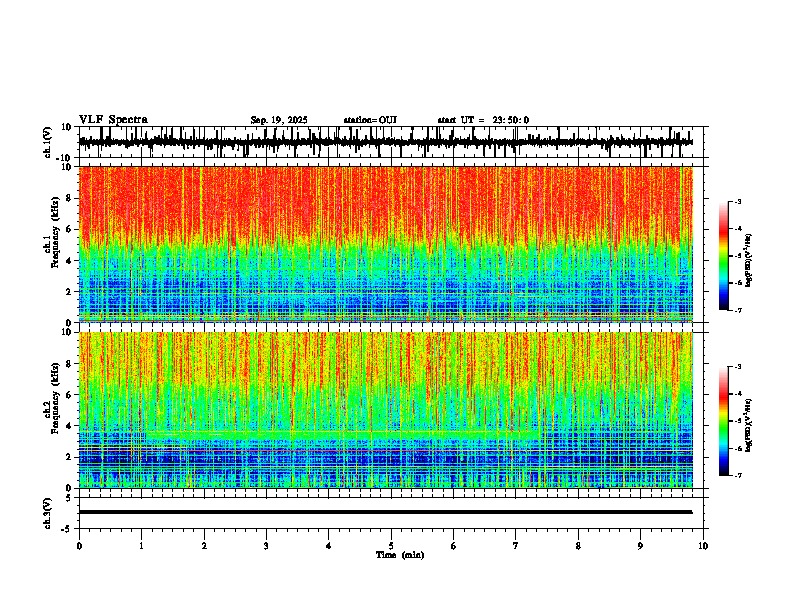Click the time axis tick label "9"
Screen dimensions: 792x612
click(640, 546)
